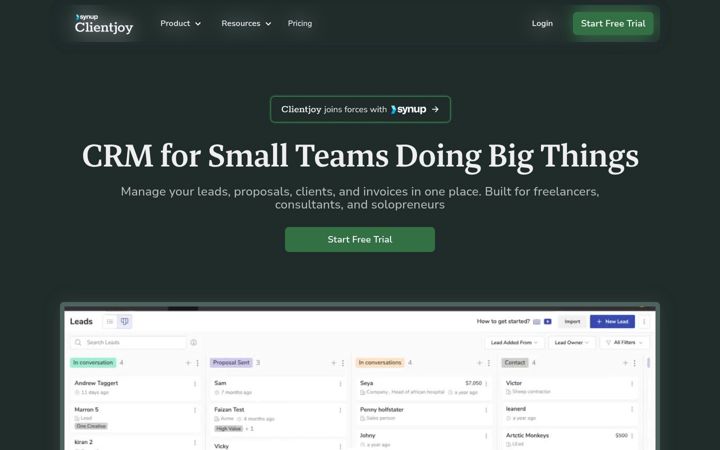Open the Andrew Taggert lead card
Image resolution: width=720 pixels, height=450 pixels.
click(x=135, y=388)
